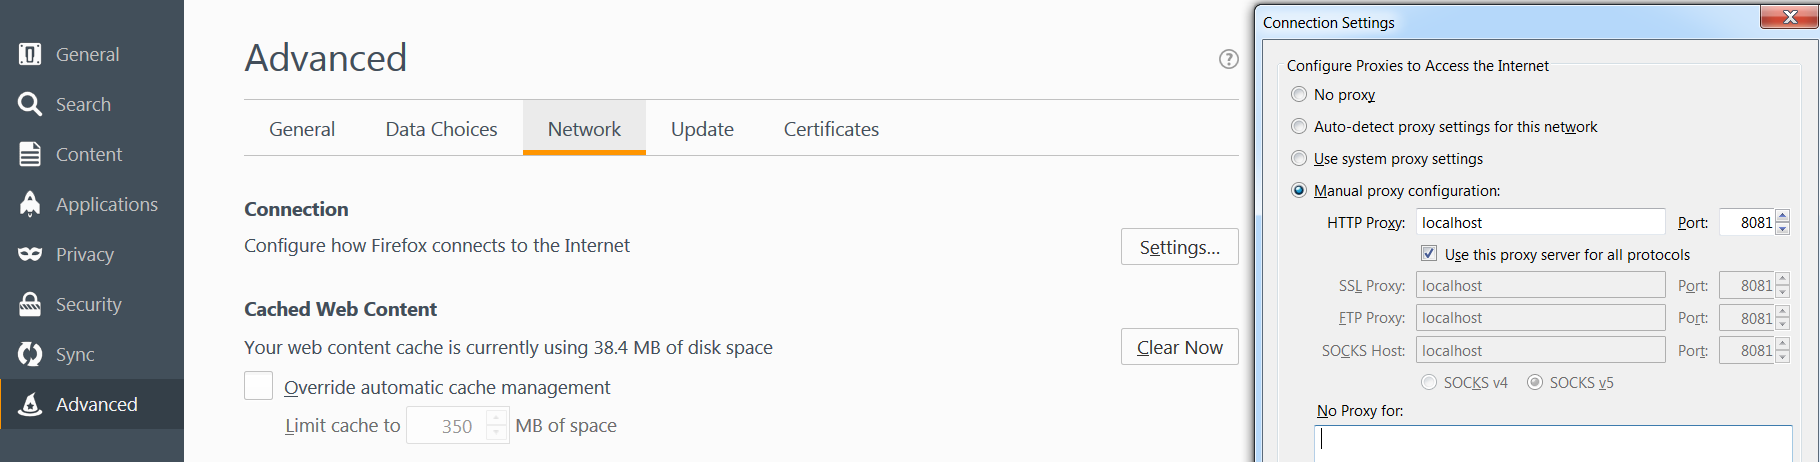
Task: Click the help question mark icon
Action: [x=1229, y=59]
